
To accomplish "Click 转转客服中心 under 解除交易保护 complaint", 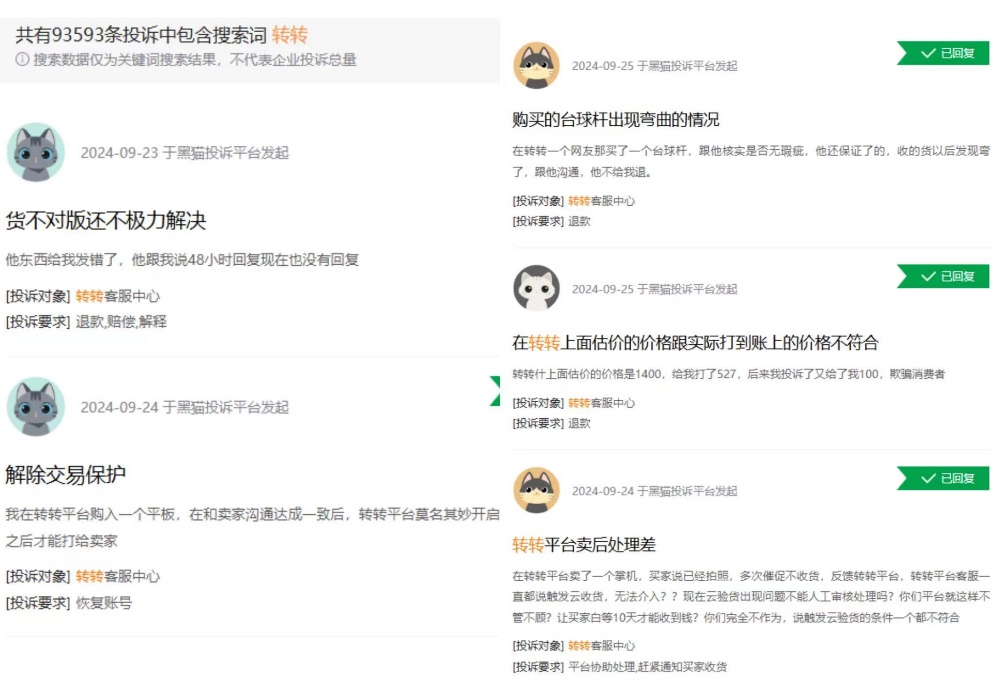I will [x=118, y=576].
